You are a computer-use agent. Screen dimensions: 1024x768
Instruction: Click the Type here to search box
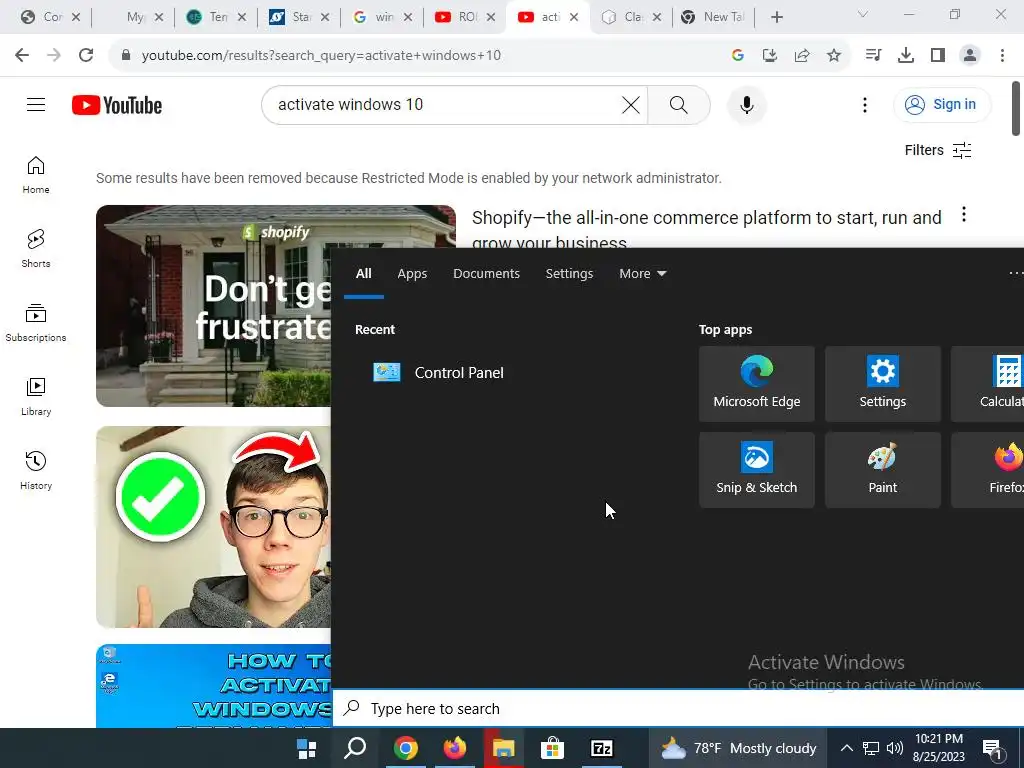click(x=679, y=709)
